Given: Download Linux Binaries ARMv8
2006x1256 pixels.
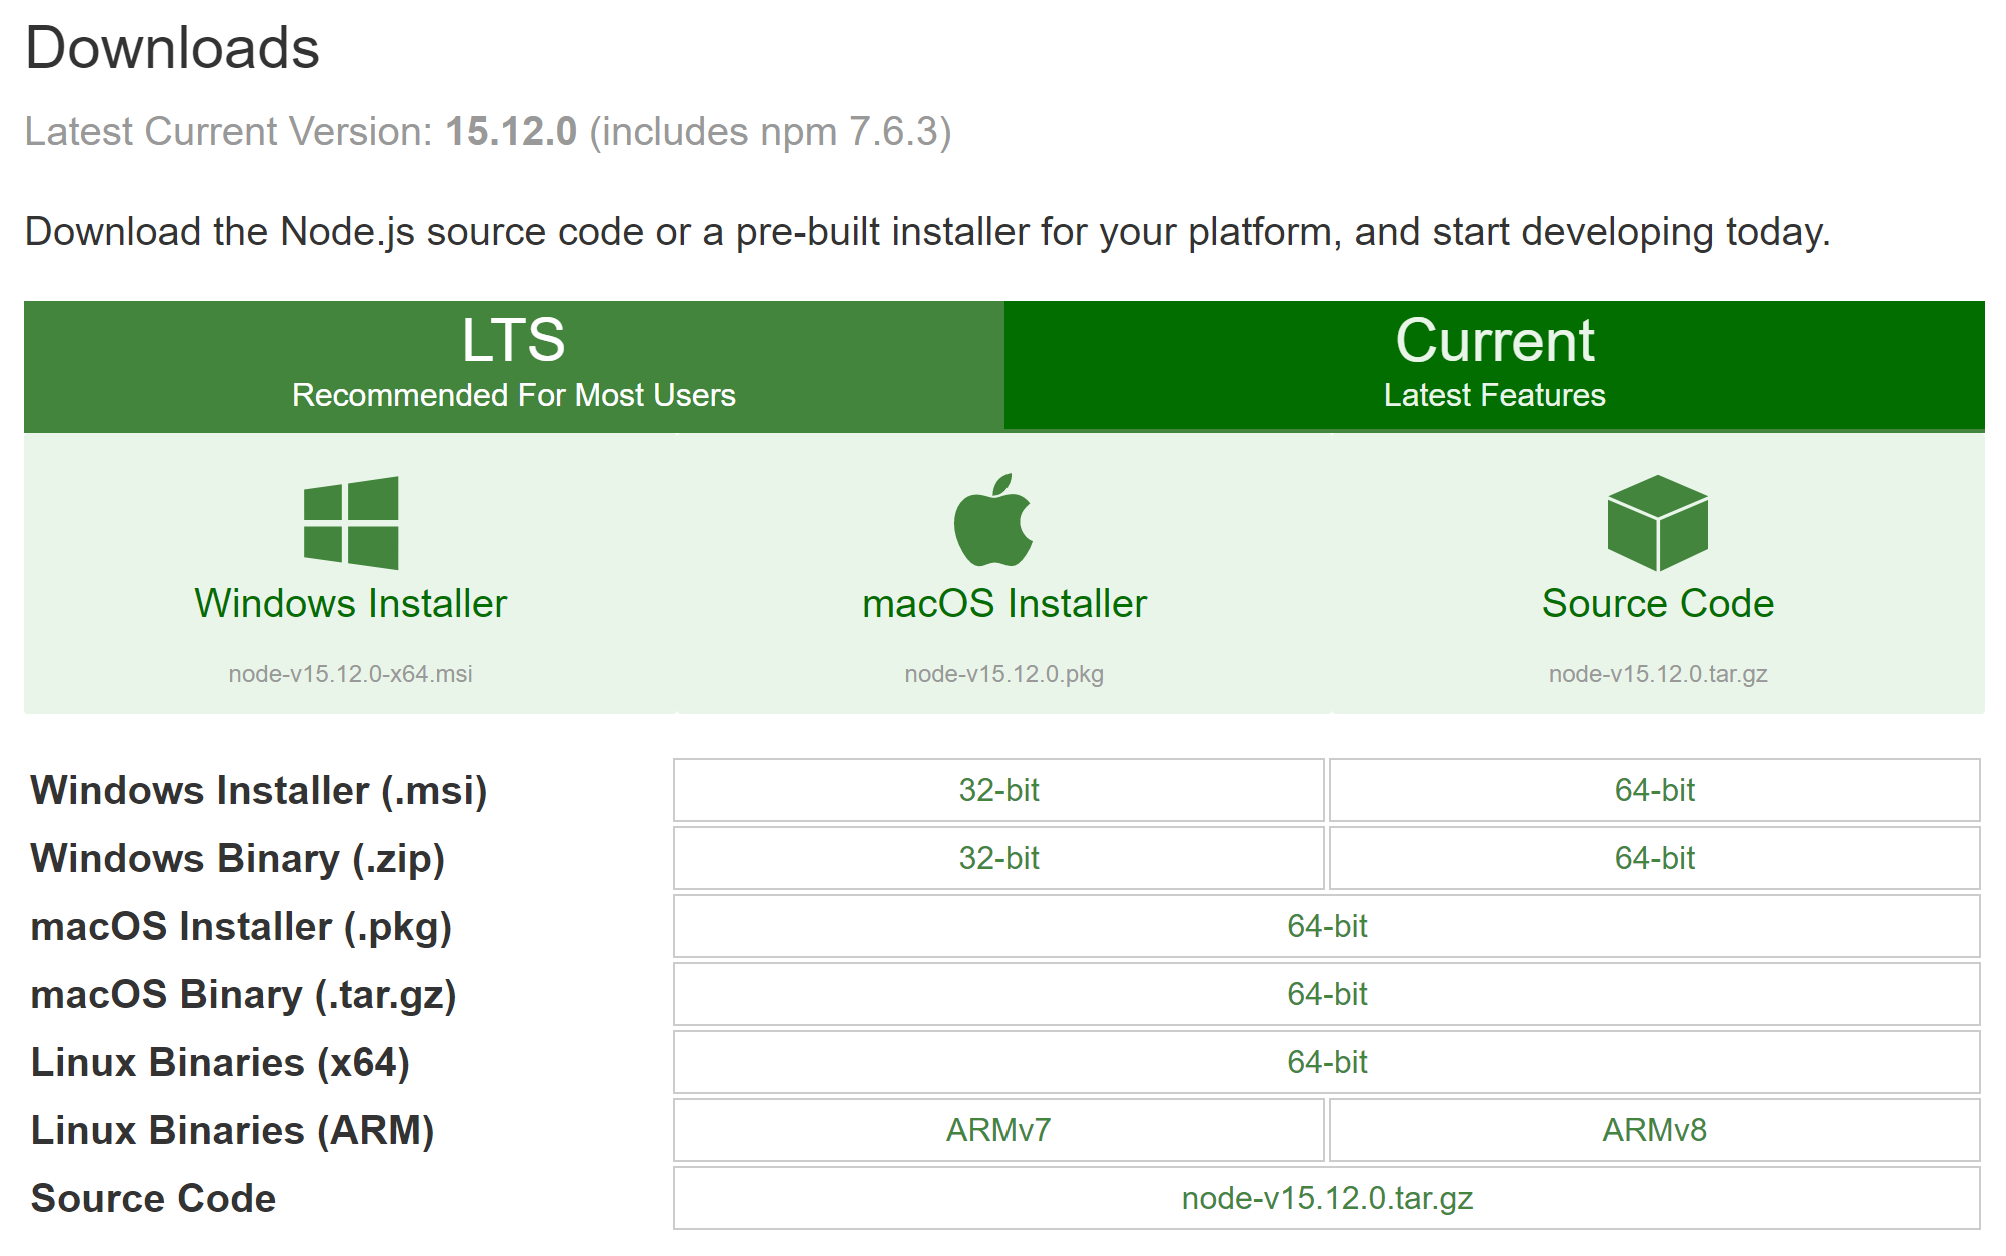Looking at the screenshot, I should (1655, 1130).
